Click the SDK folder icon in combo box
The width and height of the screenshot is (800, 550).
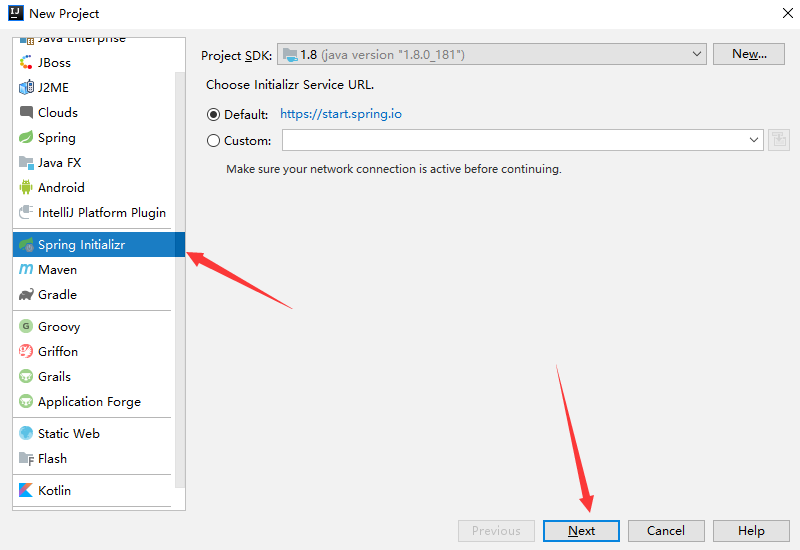[290, 55]
